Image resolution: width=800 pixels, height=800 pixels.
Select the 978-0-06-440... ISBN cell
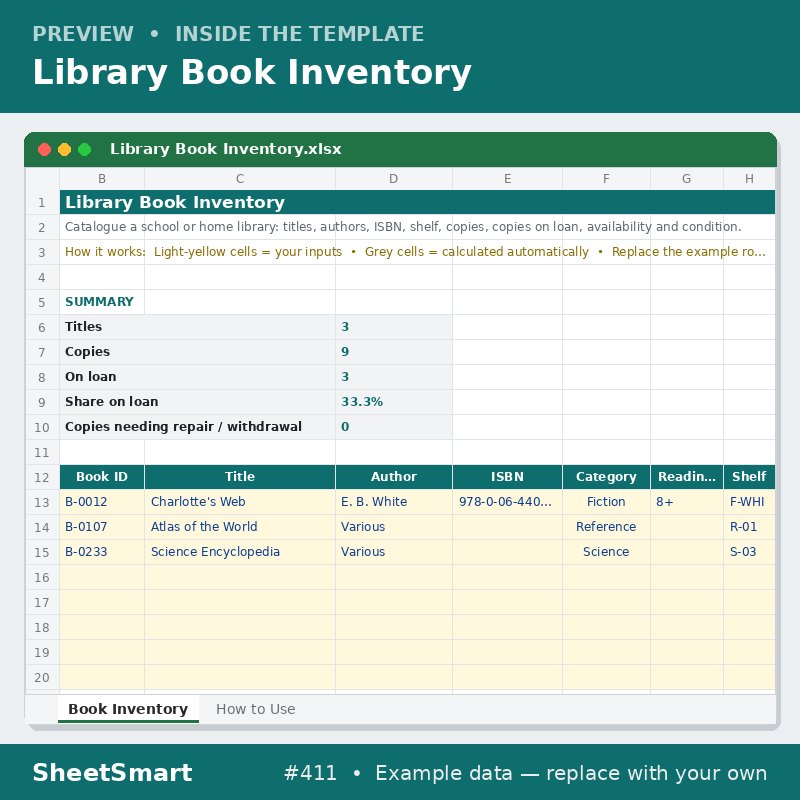tap(507, 502)
